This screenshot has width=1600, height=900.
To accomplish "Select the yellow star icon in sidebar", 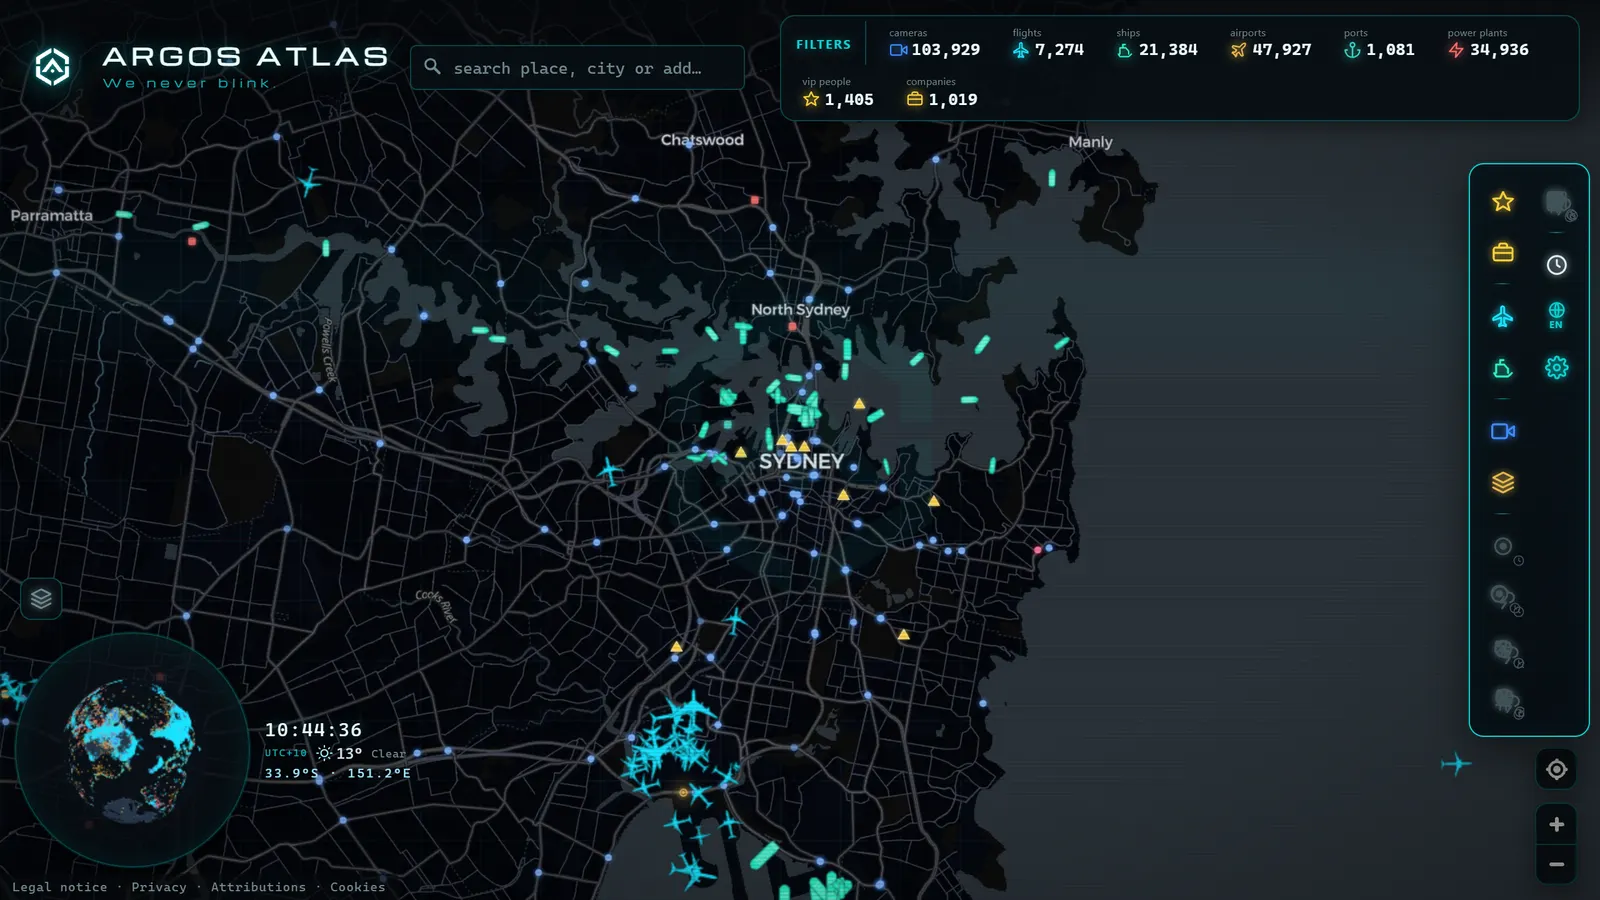I will point(1503,202).
